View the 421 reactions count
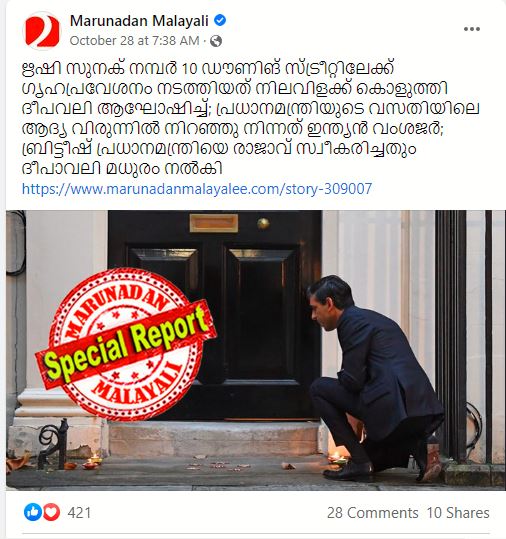Screen dimensions: 506x539 tap(79, 513)
